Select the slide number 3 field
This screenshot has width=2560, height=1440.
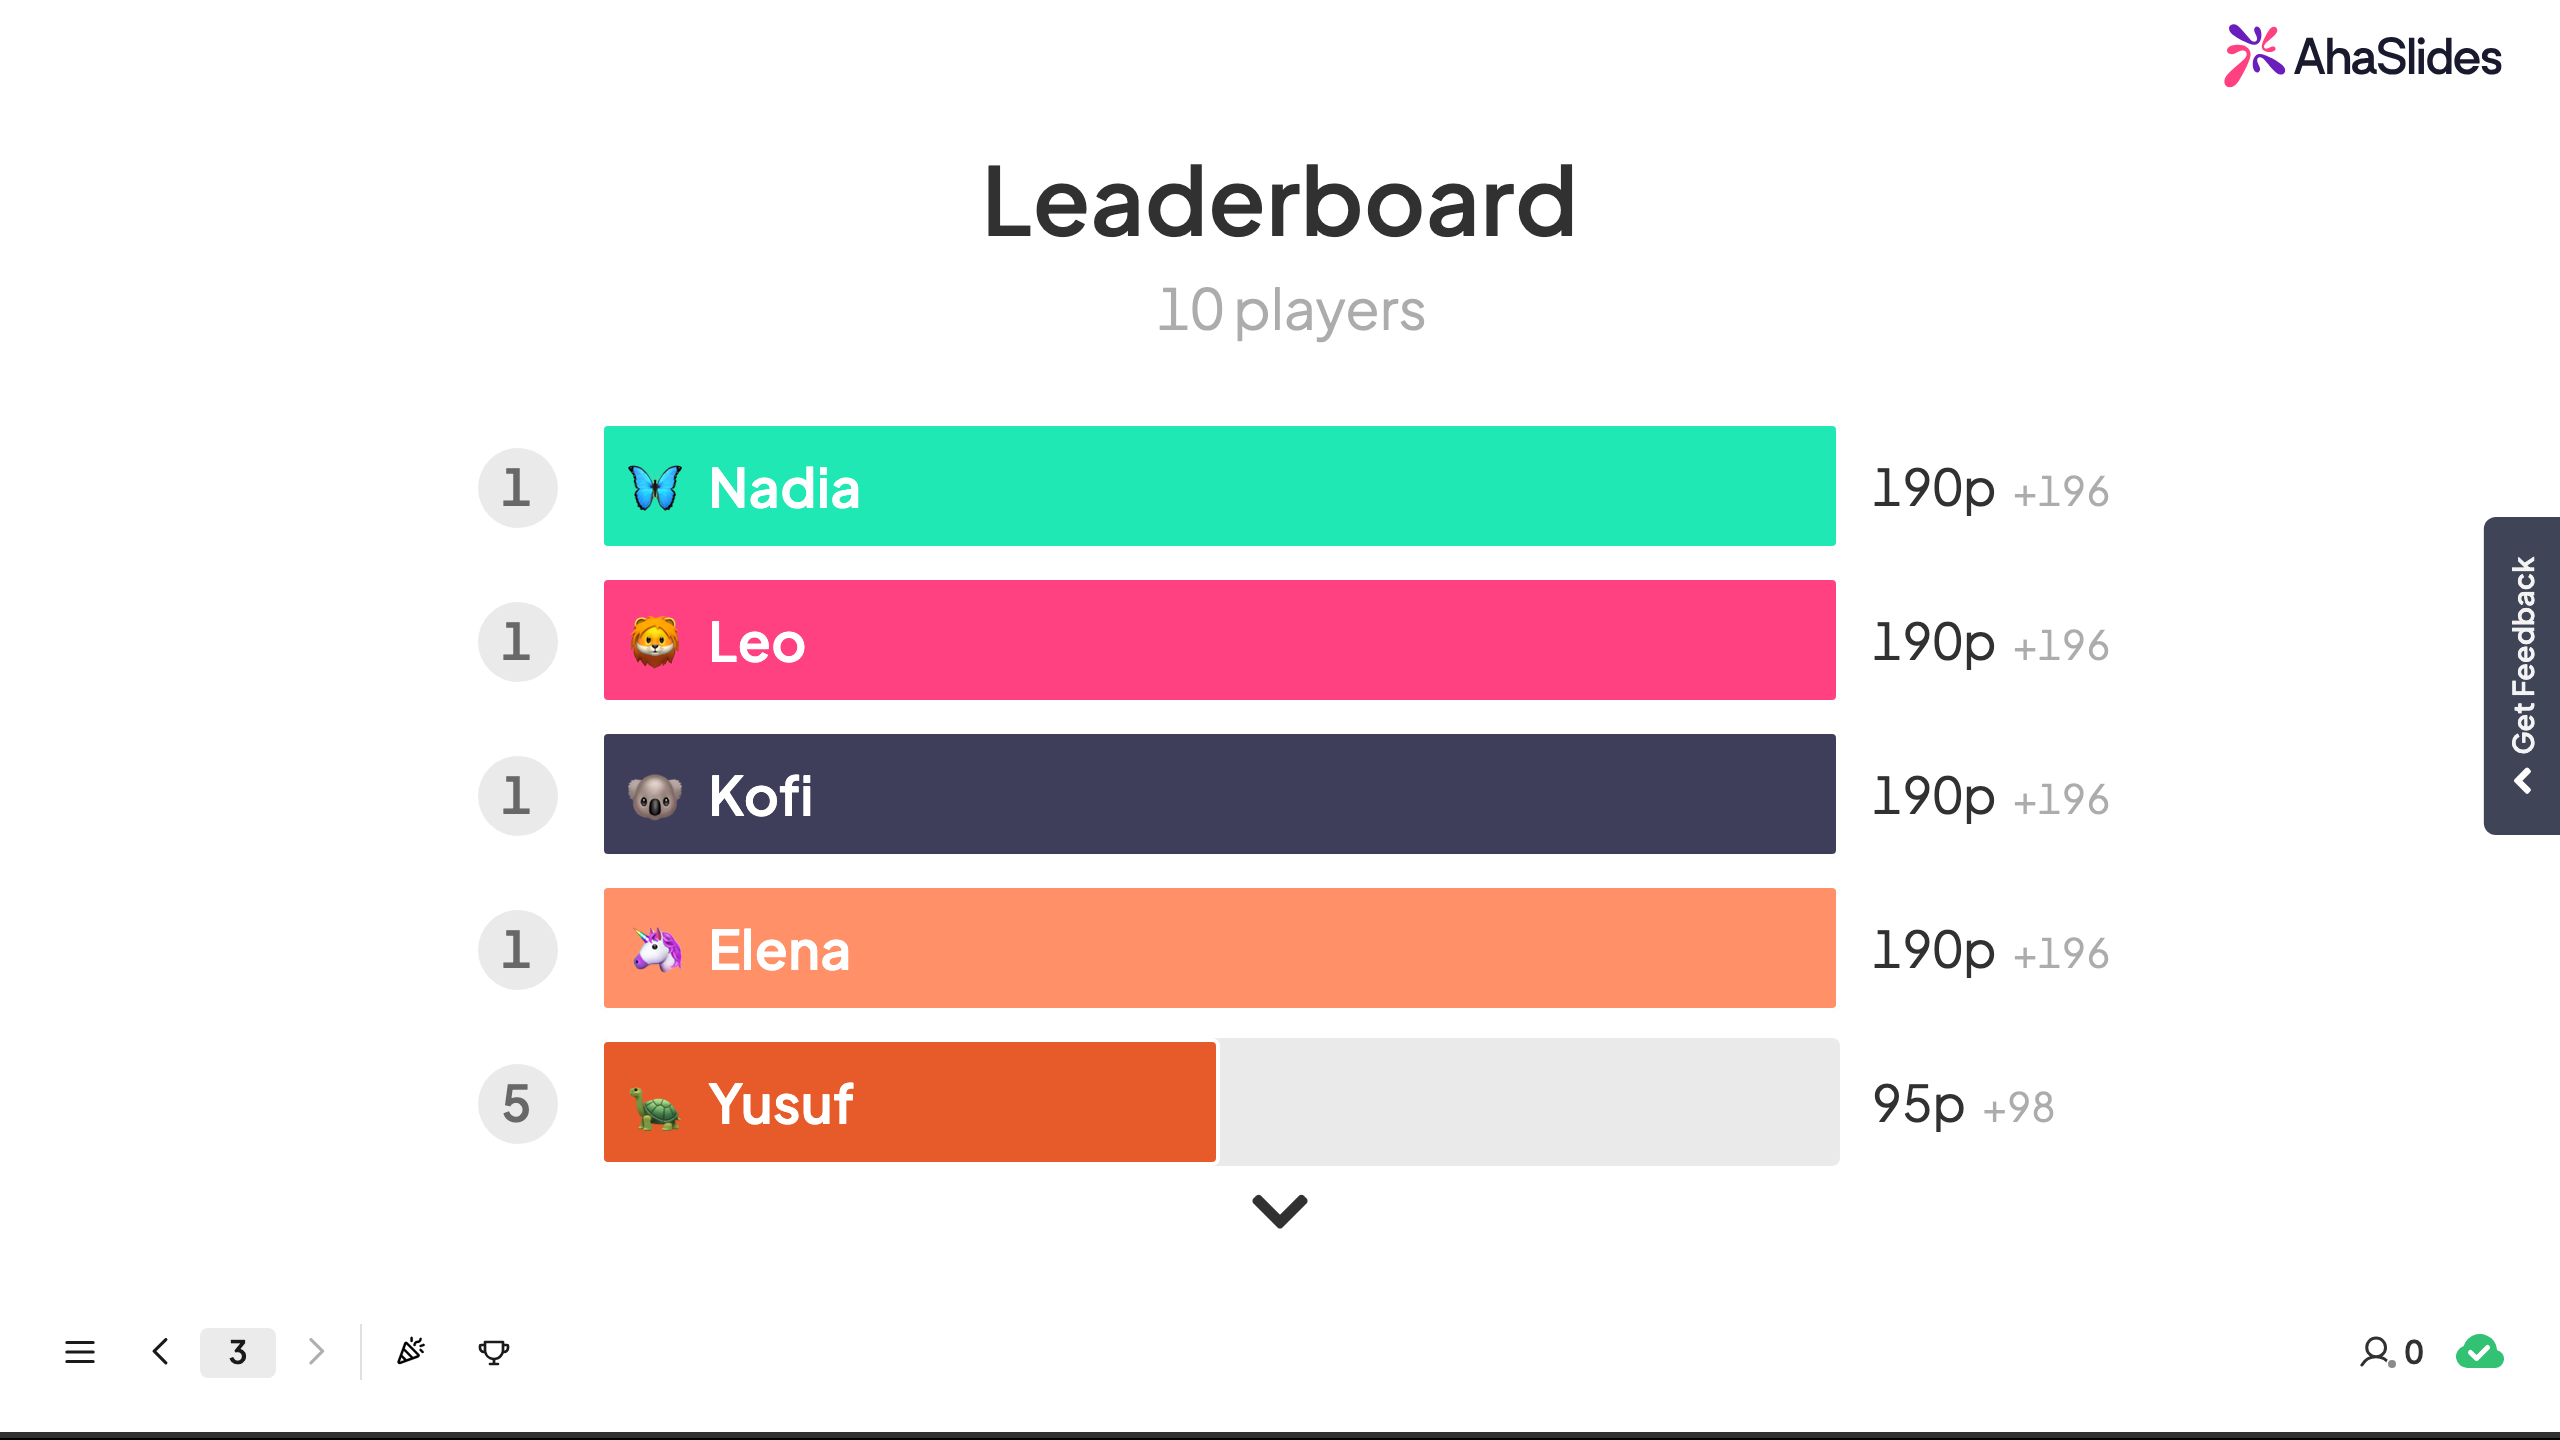238,1352
